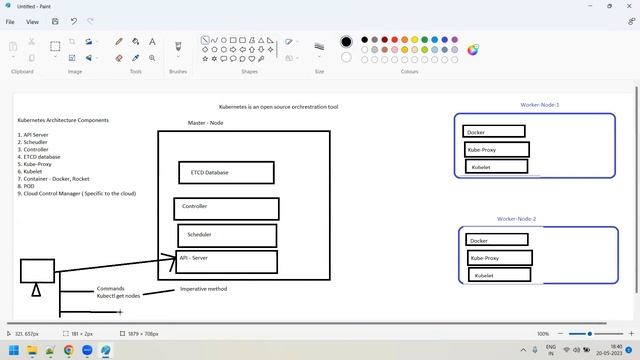Open the Windows Start menu
The height and width of the screenshot is (360, 640).
pos(14,350)
